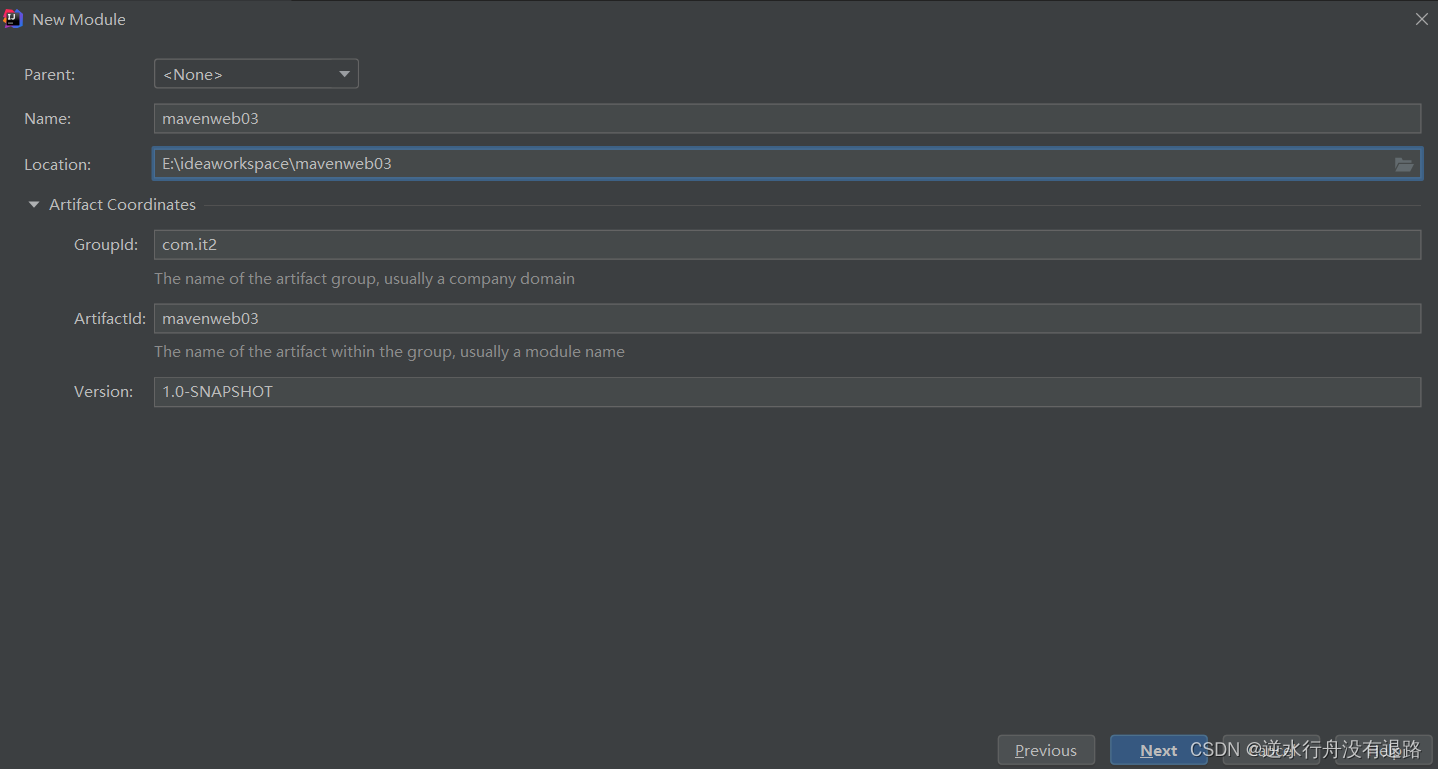Click the Artifact Coordinates section label
1438x769 pixels.
[x=122, y=205]
